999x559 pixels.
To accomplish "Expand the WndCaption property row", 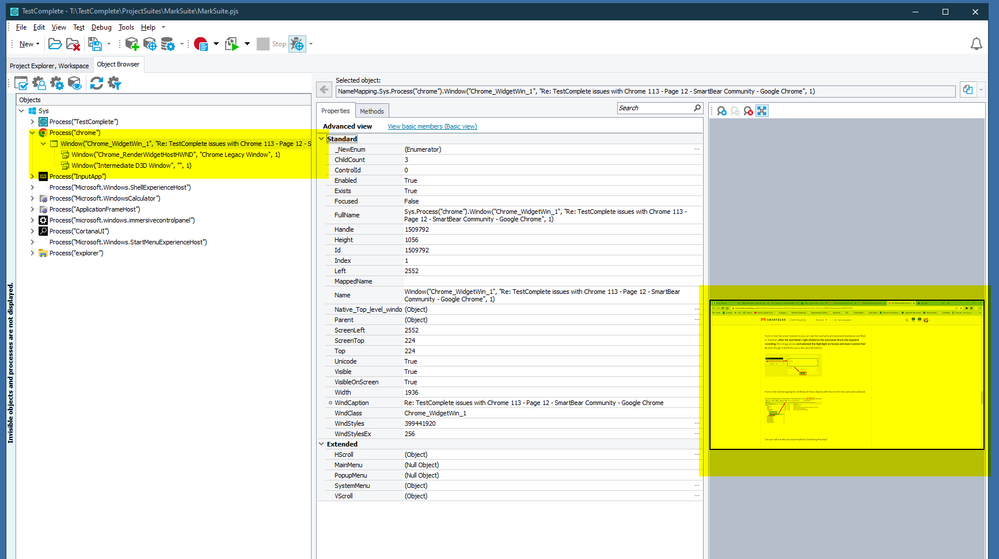I will pyautogui.click(x=330, y=403).
